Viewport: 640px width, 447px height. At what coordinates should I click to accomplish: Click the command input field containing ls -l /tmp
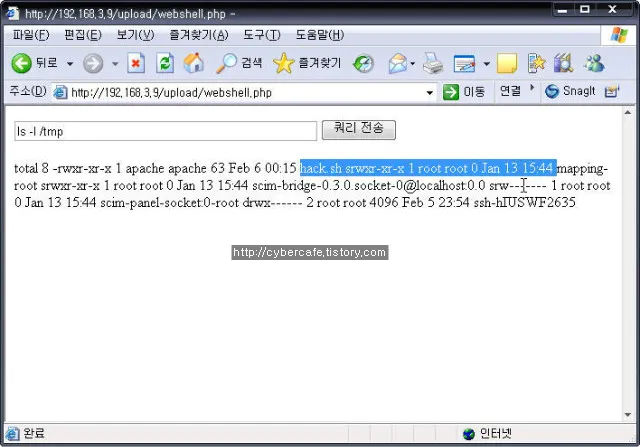tap(165, 131)
